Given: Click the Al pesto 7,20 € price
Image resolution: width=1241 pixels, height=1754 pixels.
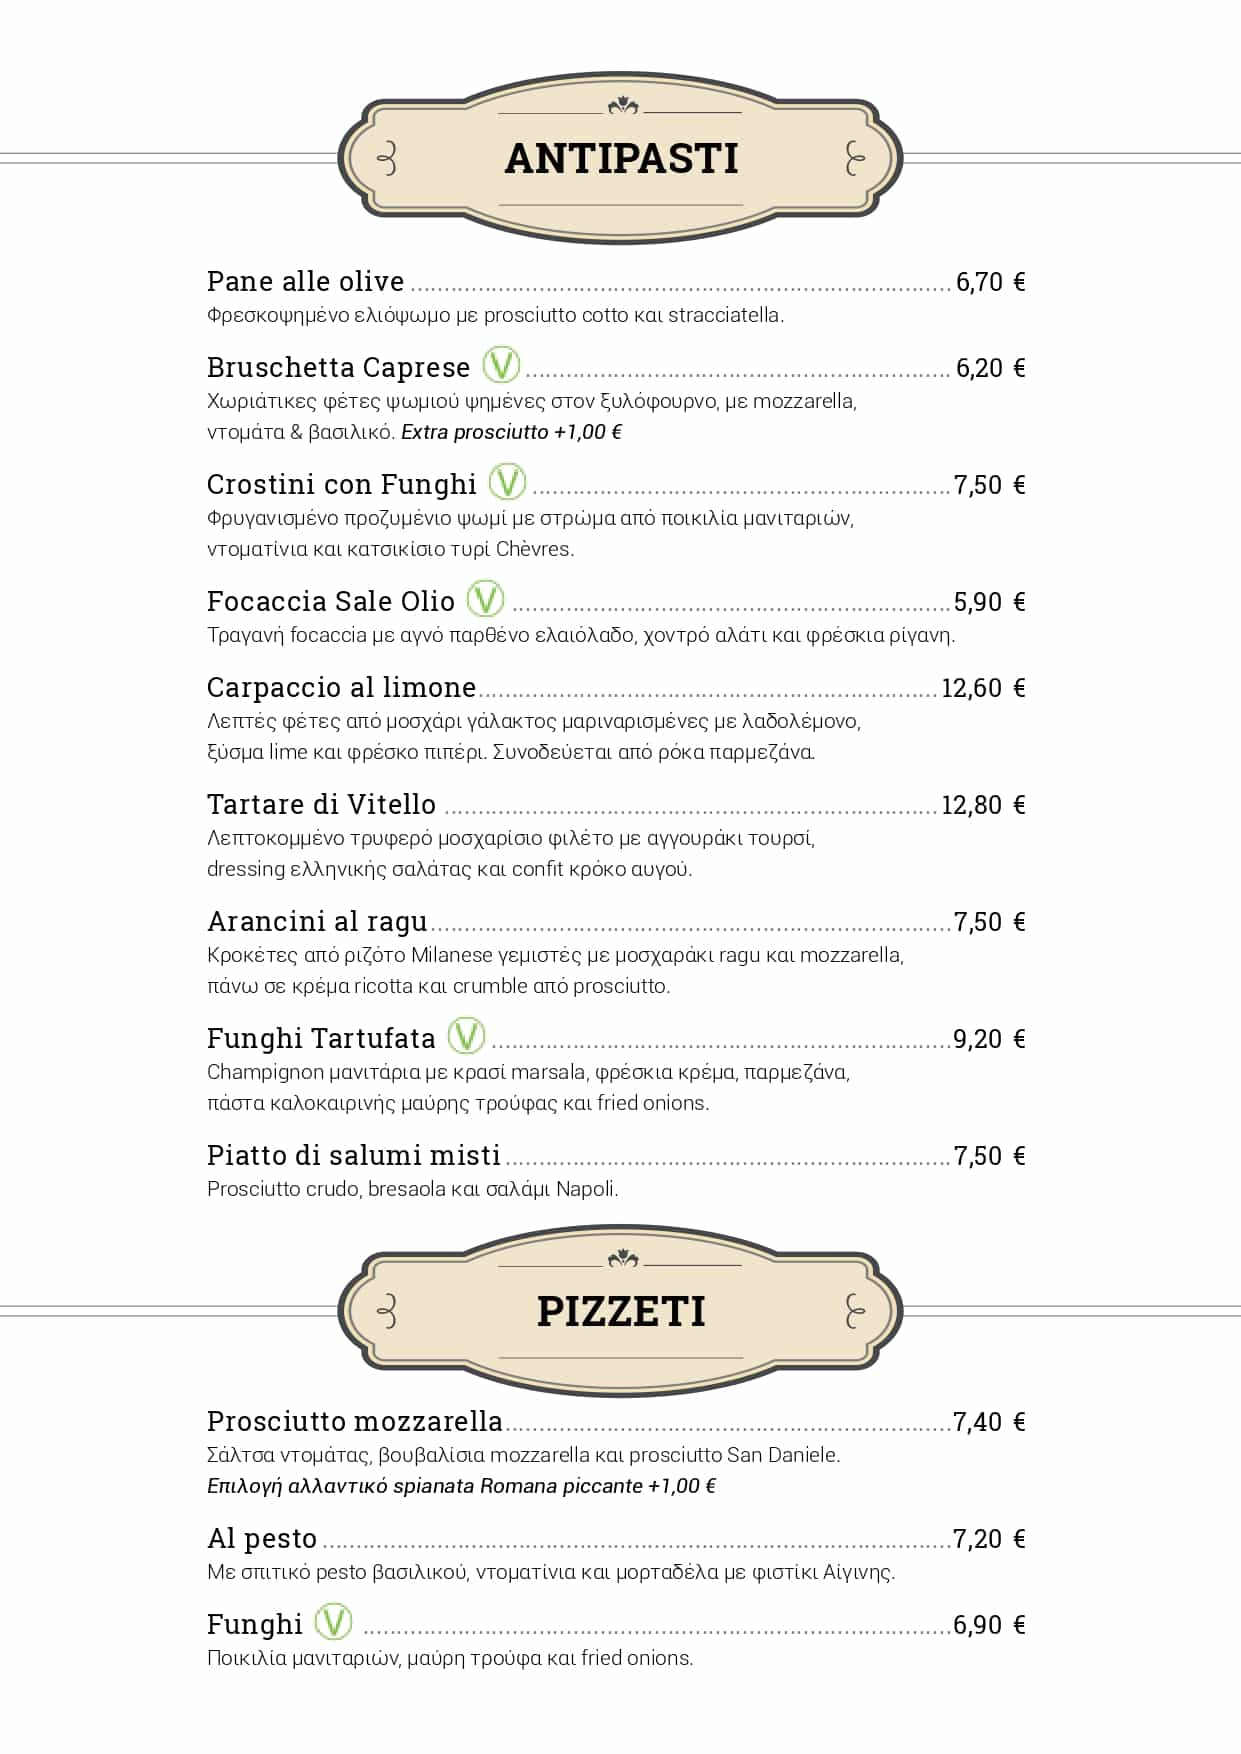Looking at the screenshot, I should pyautogui.click(x=989, y=1539).
